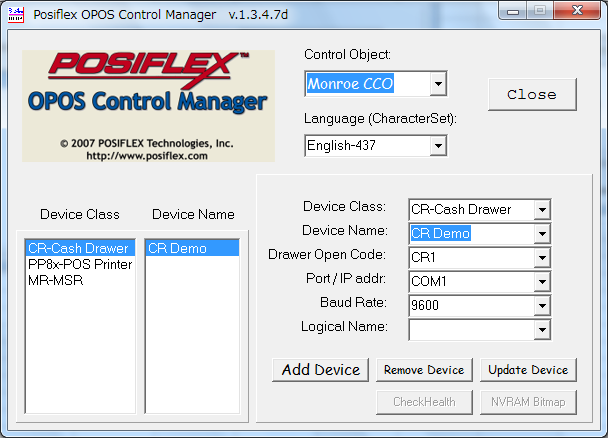
Task: Click the Remove Device button
Action: (x=424, y=370)
